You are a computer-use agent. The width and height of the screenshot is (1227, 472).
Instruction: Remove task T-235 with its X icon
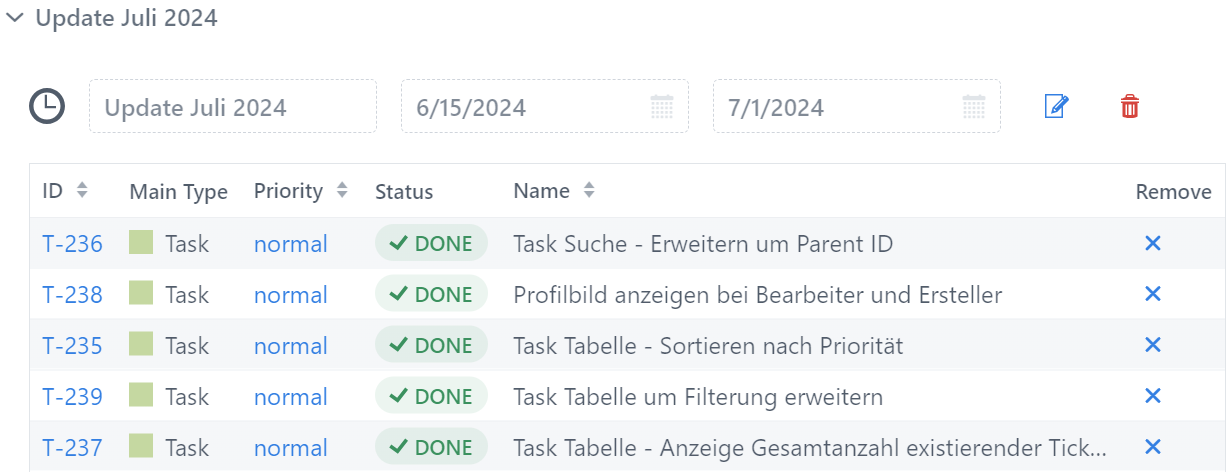pyautogui.click(x=1152, y=345)
